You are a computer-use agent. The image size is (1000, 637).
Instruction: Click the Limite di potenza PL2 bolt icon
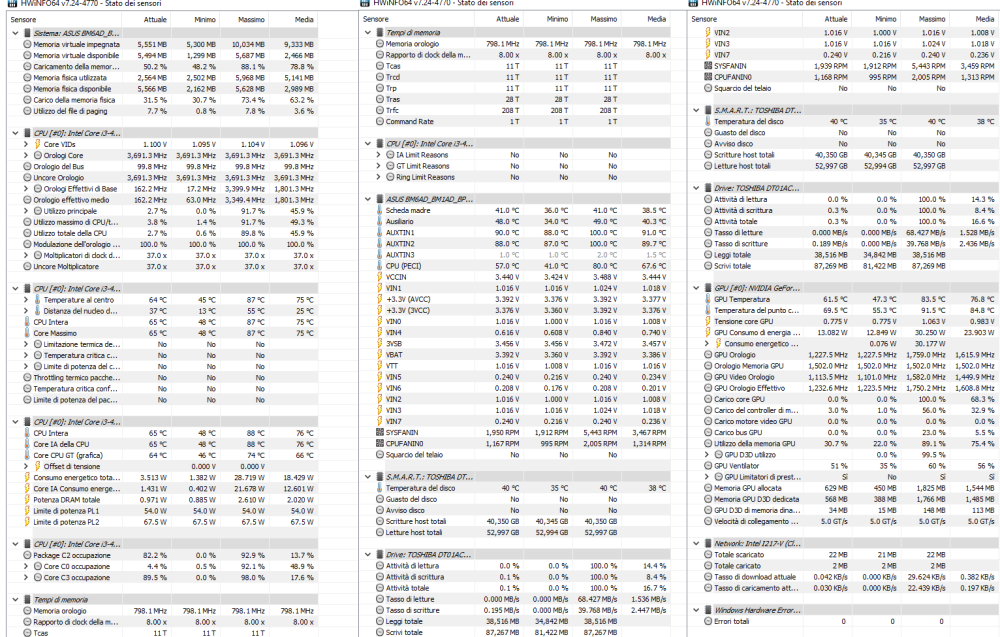pyautogui.click(x=27, y=522)
